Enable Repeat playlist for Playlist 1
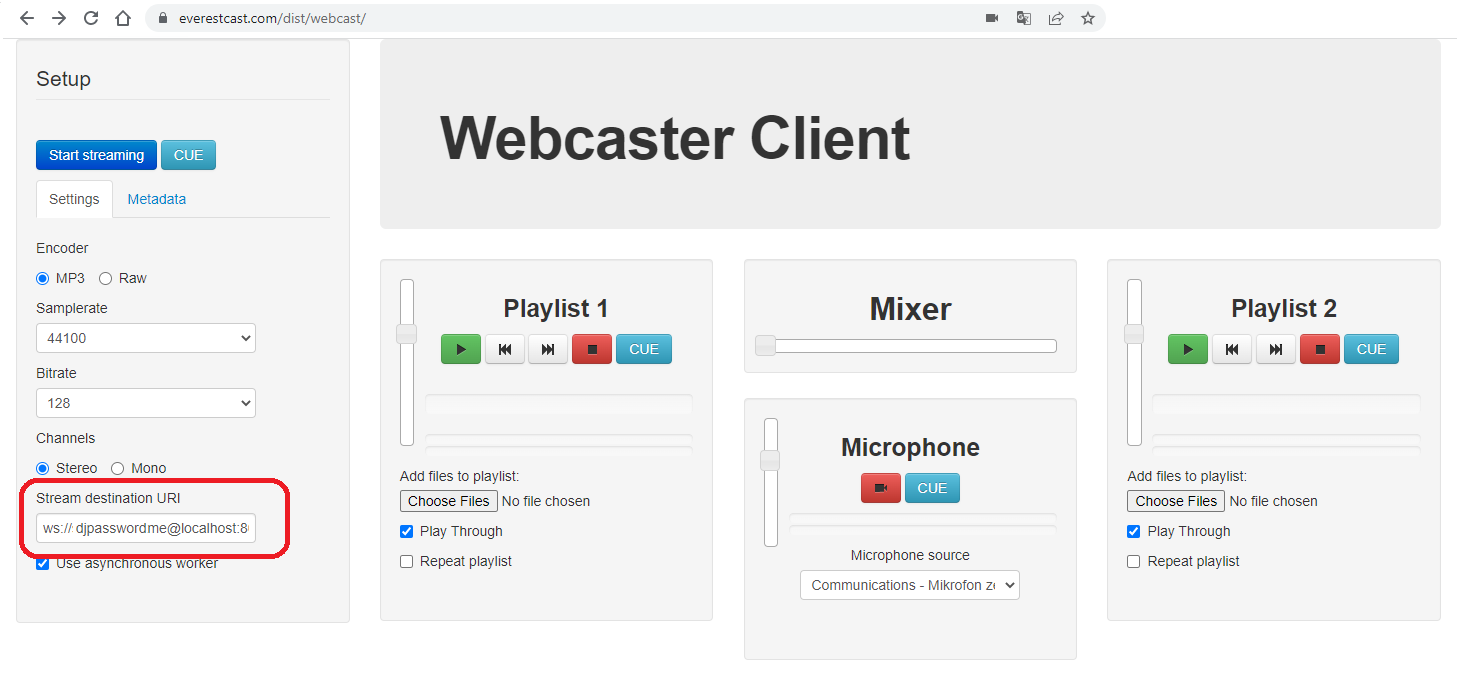The width and height of the screenshot is (1457, 681). pyautogui.click(x=407, y=561)
